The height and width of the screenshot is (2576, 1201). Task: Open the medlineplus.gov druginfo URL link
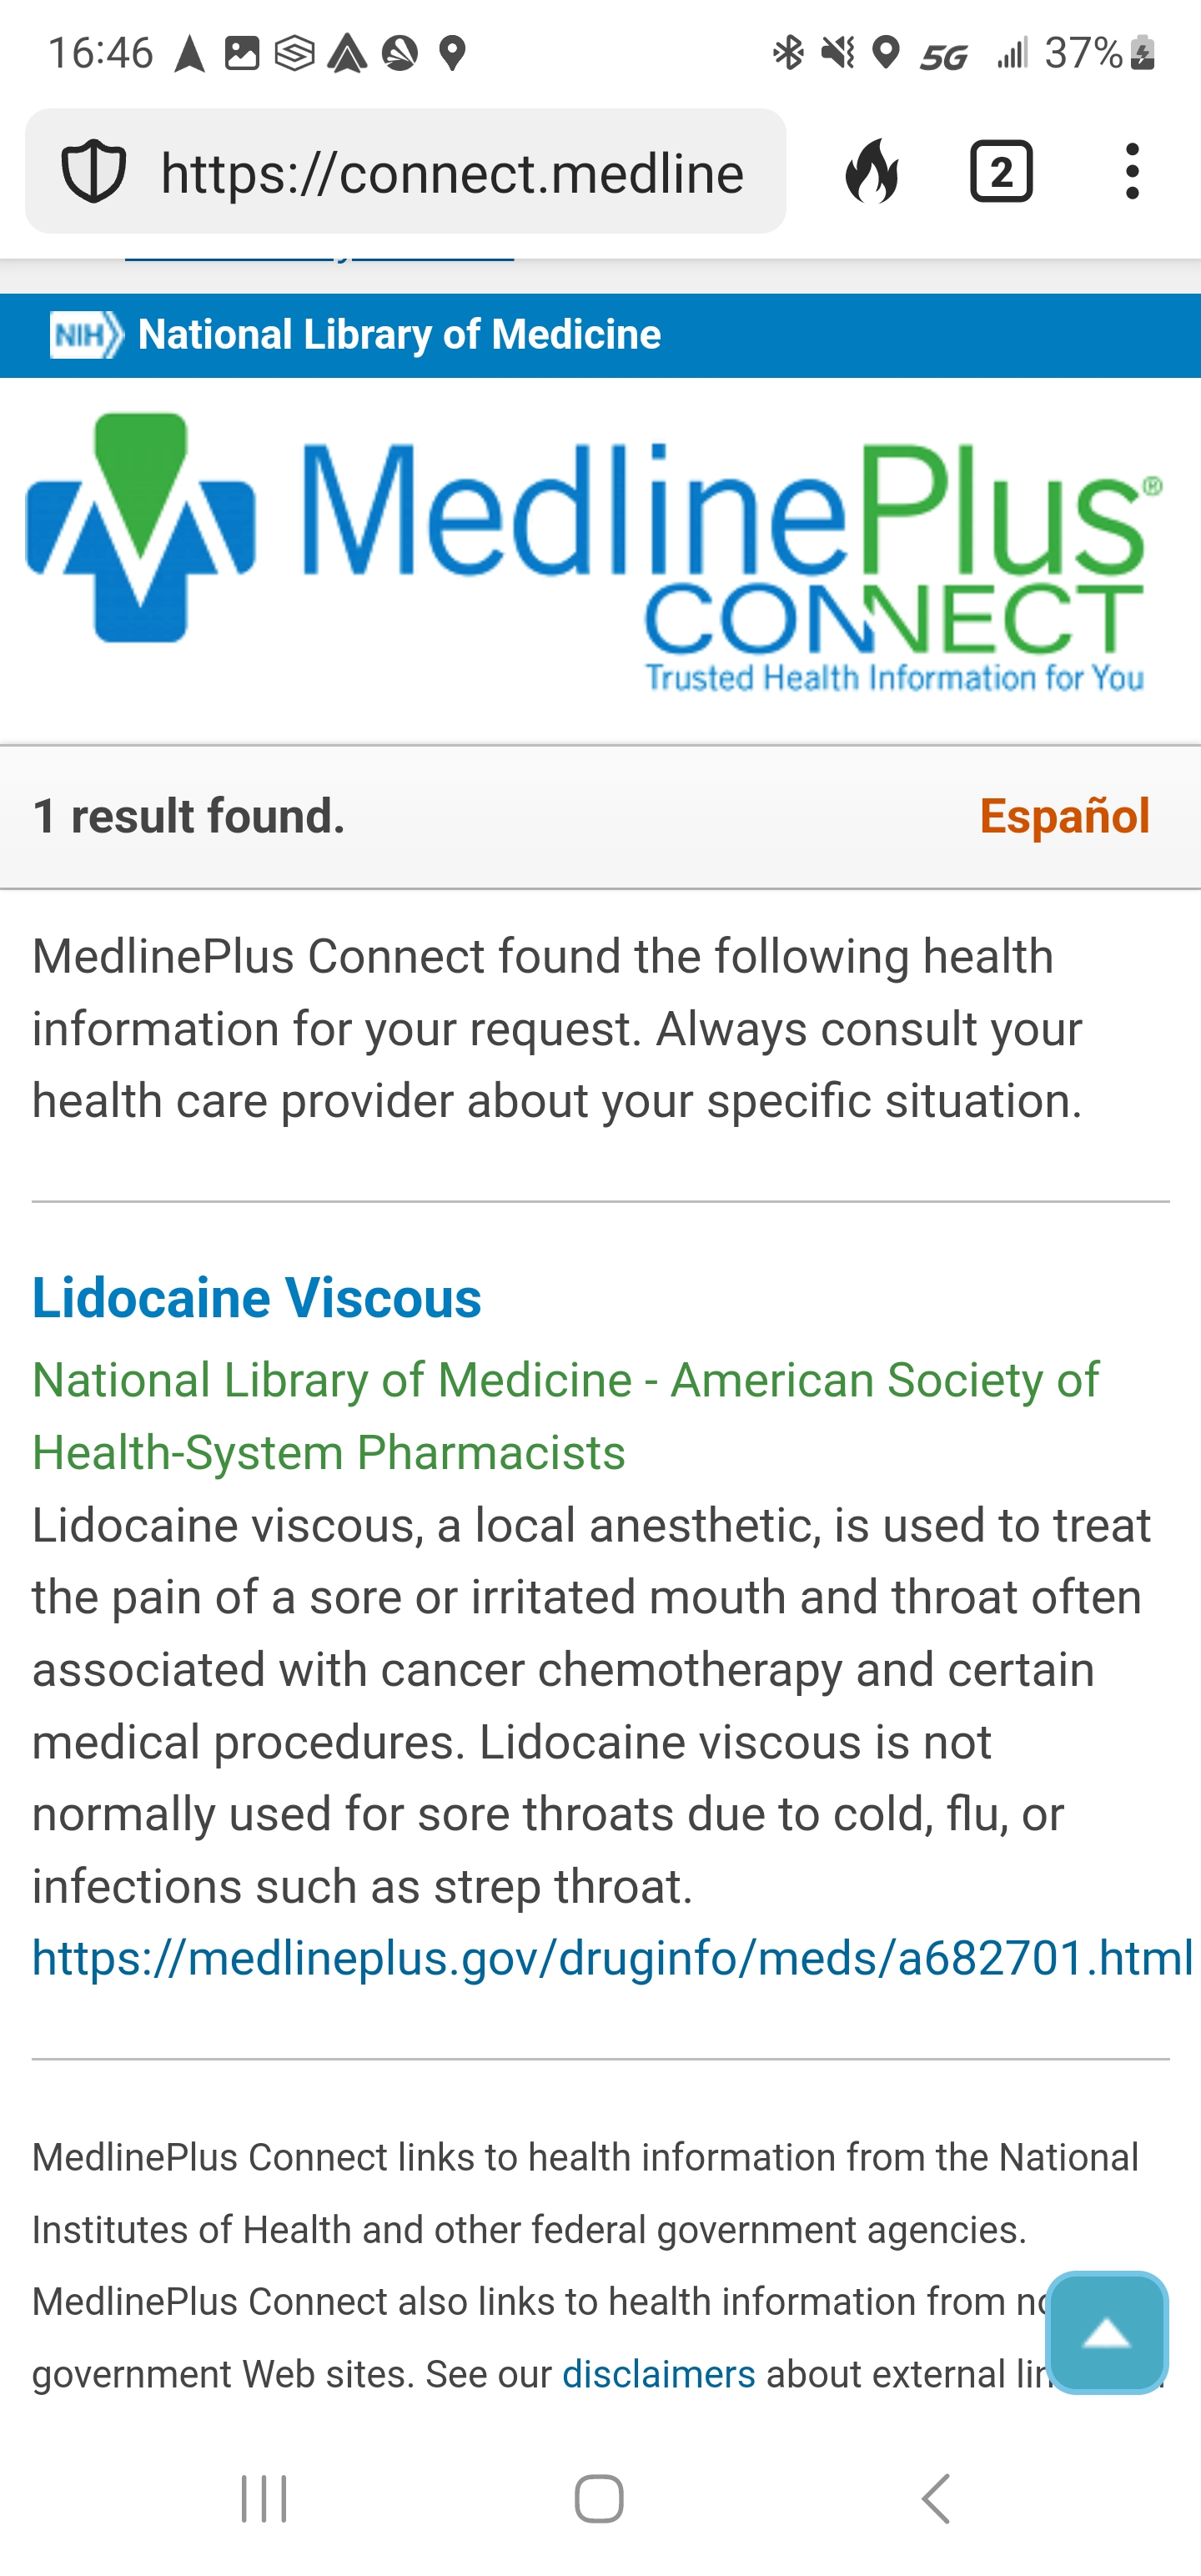coord(612,1958)
